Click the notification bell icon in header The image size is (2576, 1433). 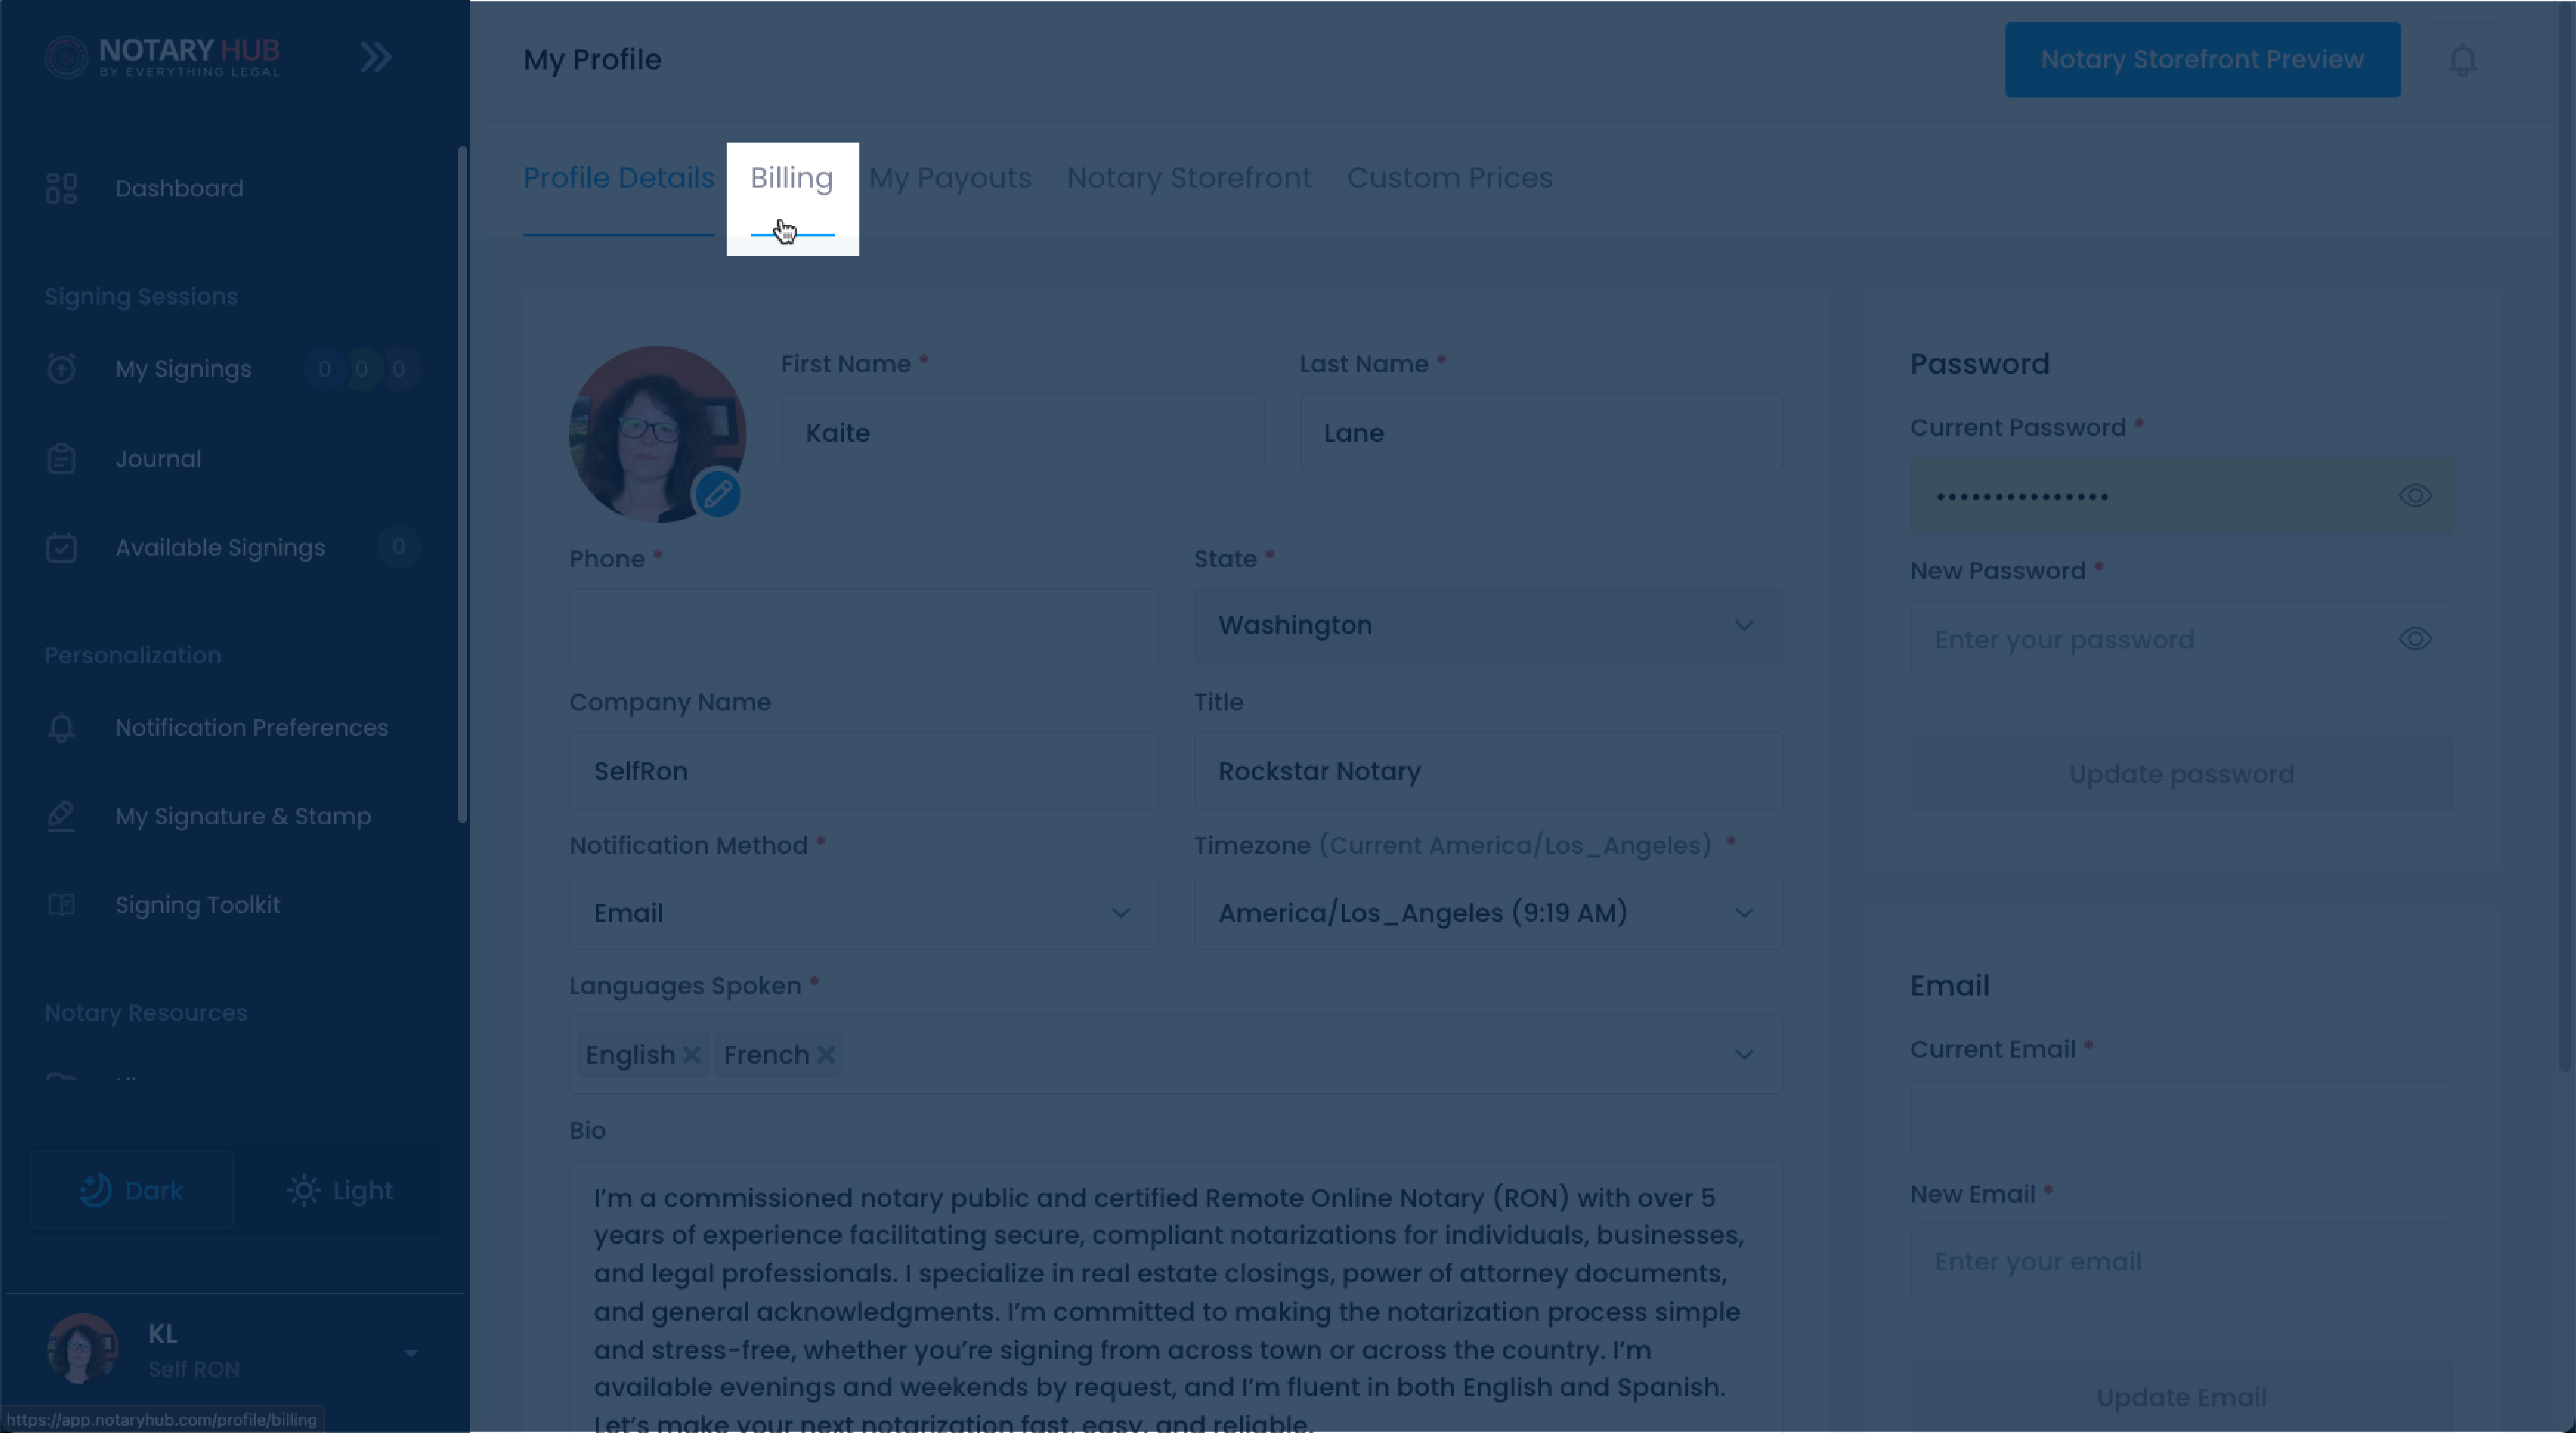[x=2462, y=60]
